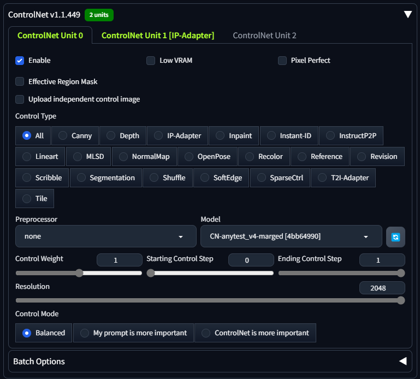The height and width of the screenshot is (379, 420).
Task: Select InstructP2P control type
Action: pyautogui.click(x=351, y=136)
